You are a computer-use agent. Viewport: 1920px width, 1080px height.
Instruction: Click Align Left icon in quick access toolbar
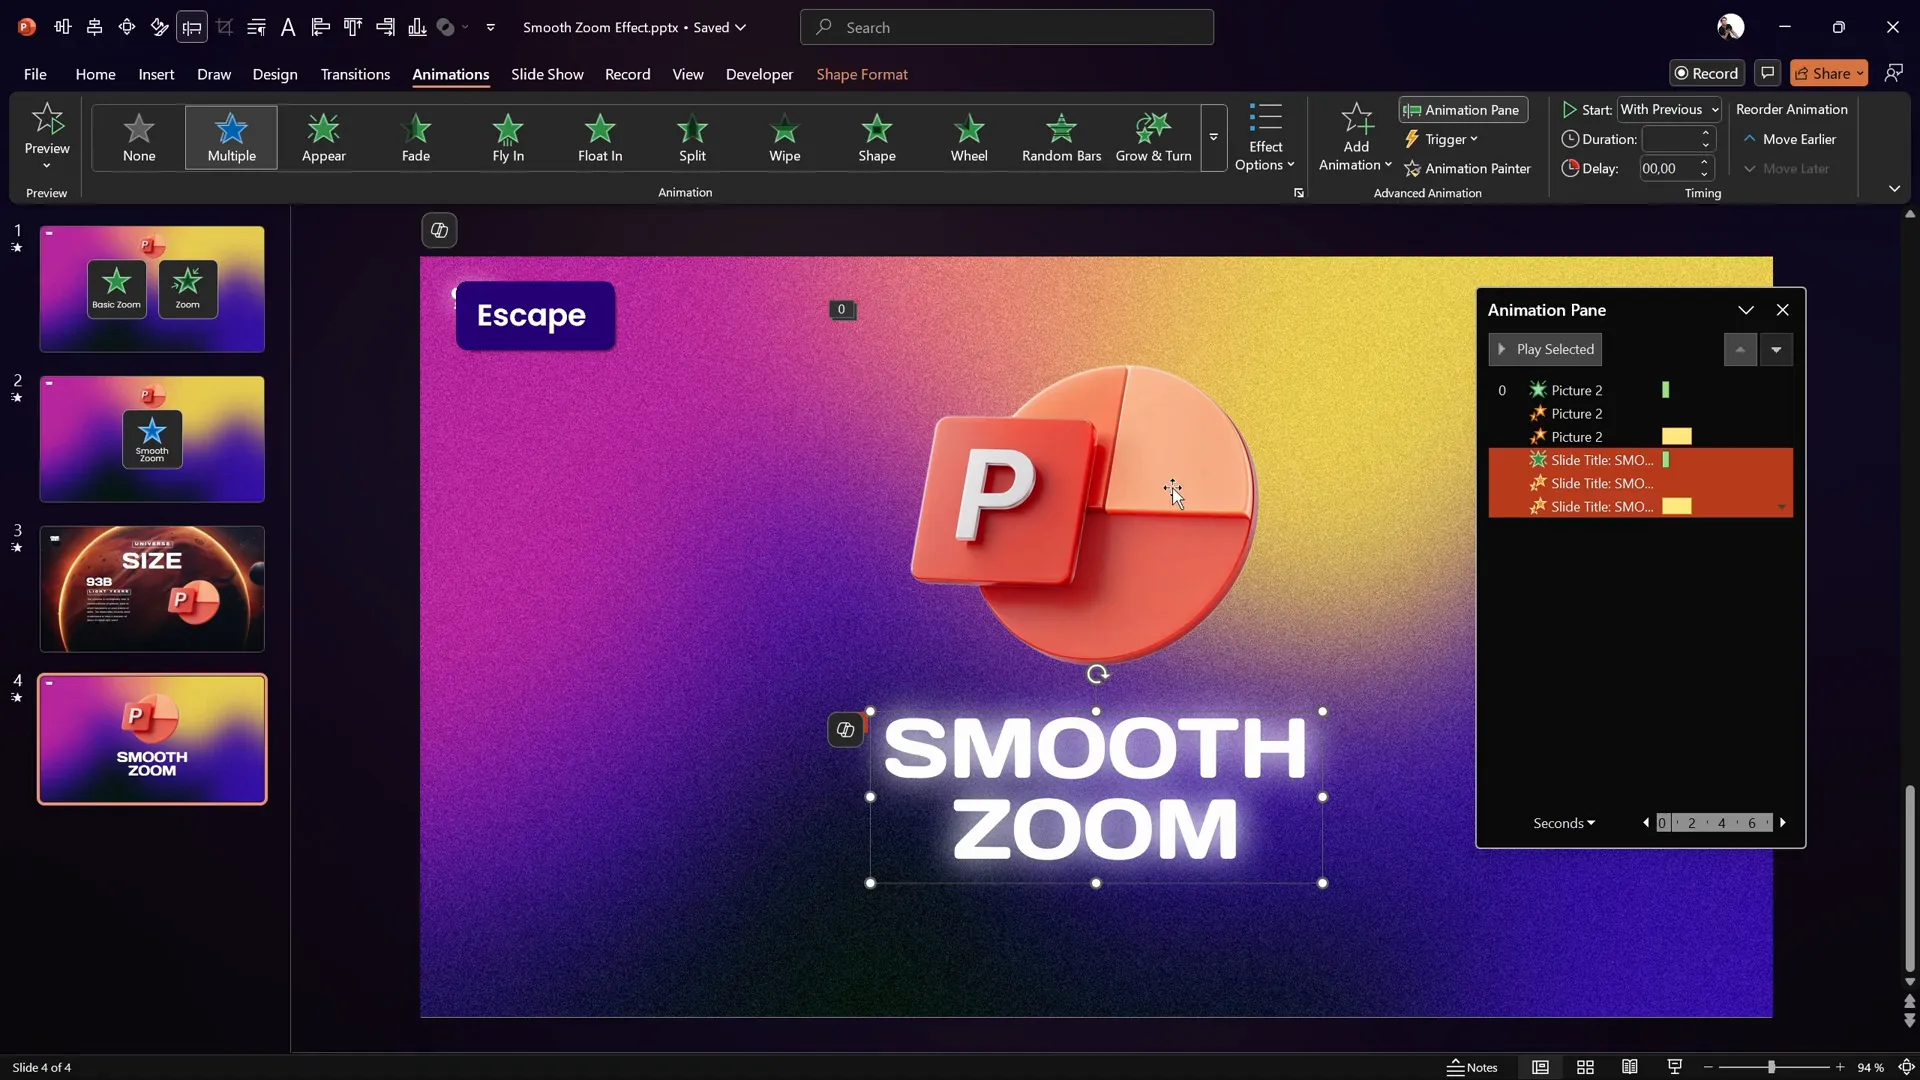click(321, 27)
